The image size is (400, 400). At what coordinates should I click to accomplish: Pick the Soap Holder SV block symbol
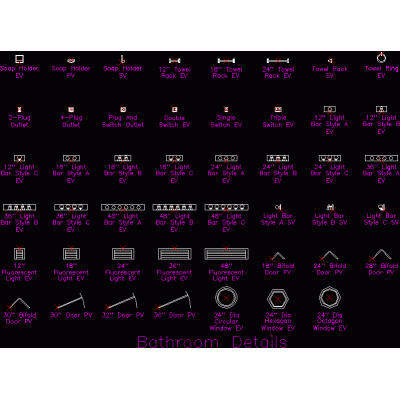point(122,59)
